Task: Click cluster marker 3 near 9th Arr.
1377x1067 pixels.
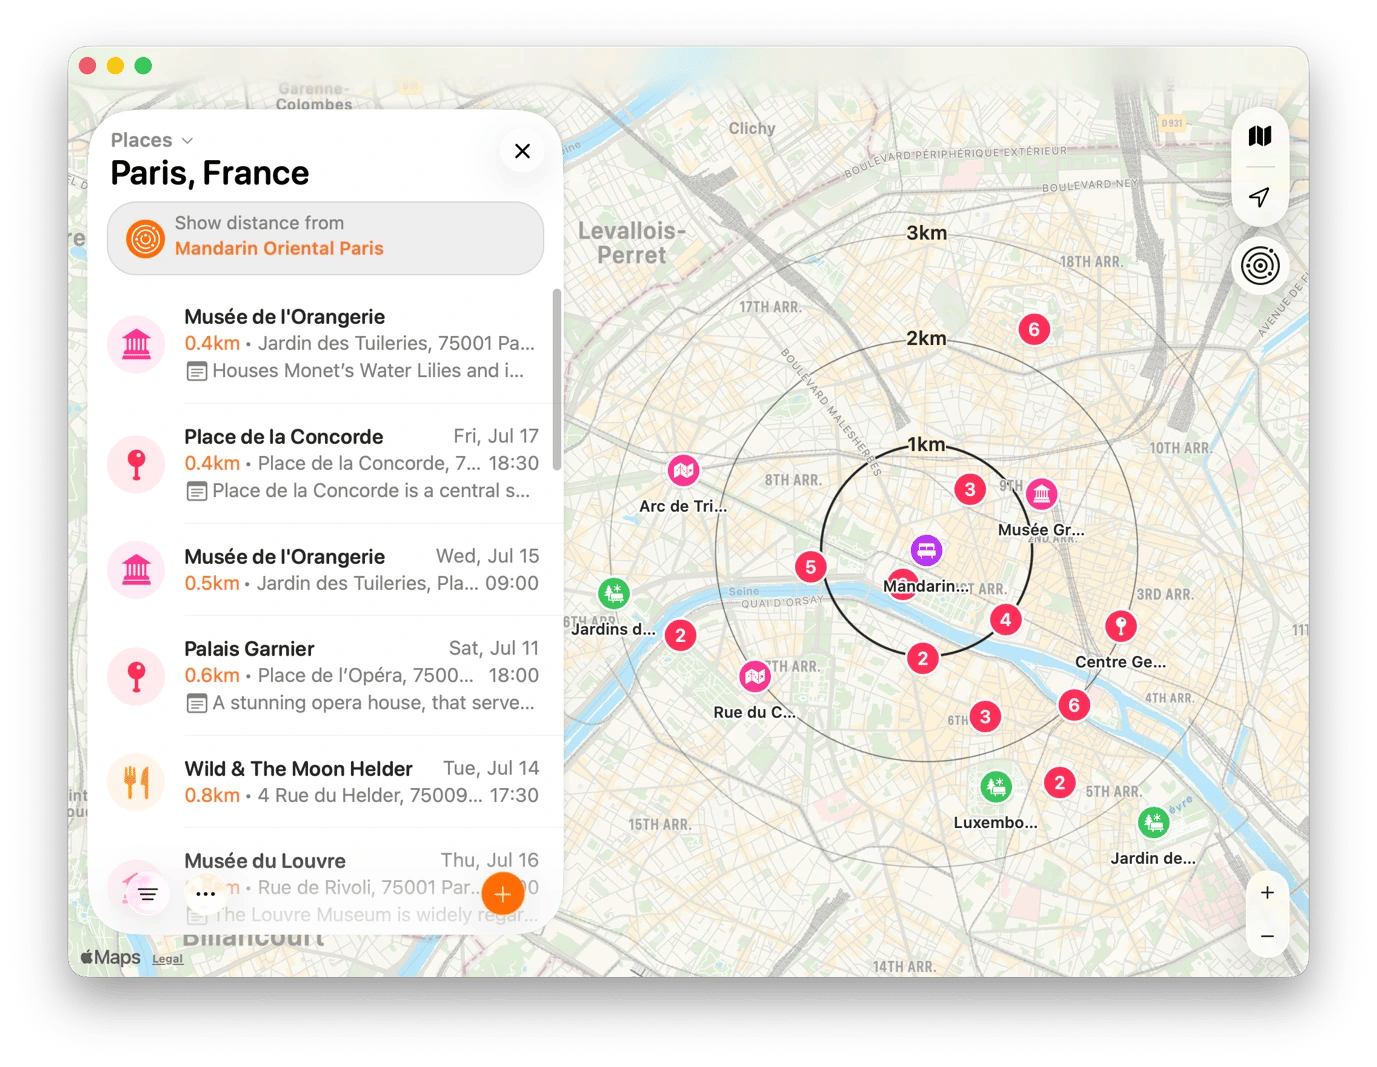Action: [970, 489]
